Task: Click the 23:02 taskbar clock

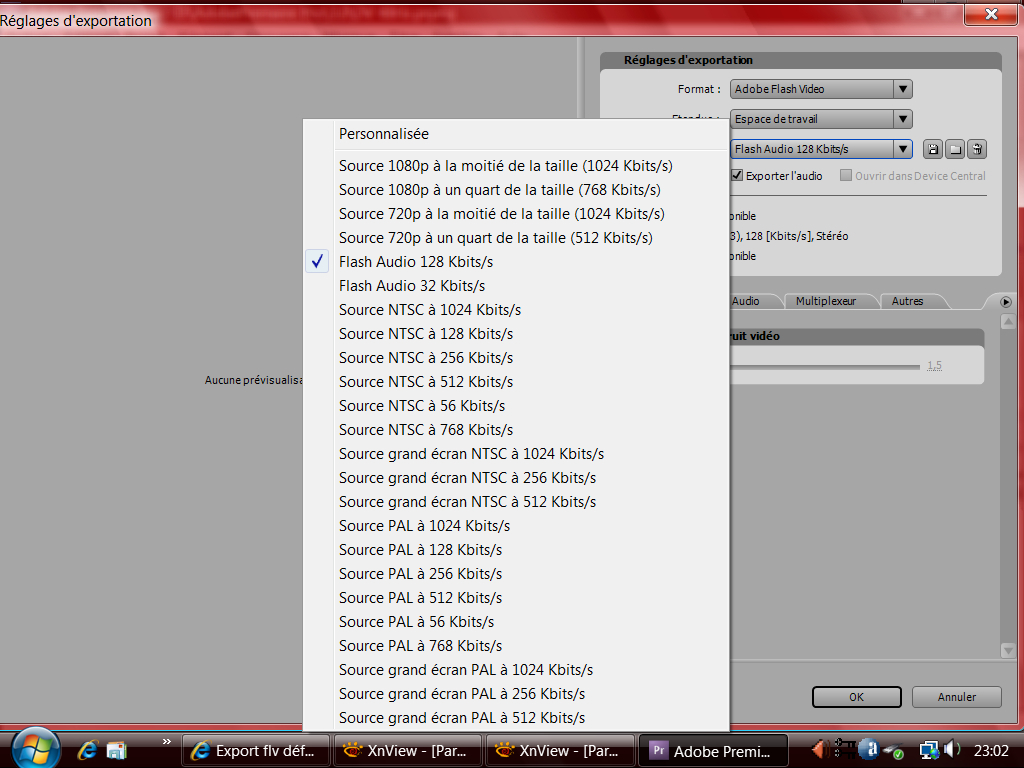Action: click(991, 751)
